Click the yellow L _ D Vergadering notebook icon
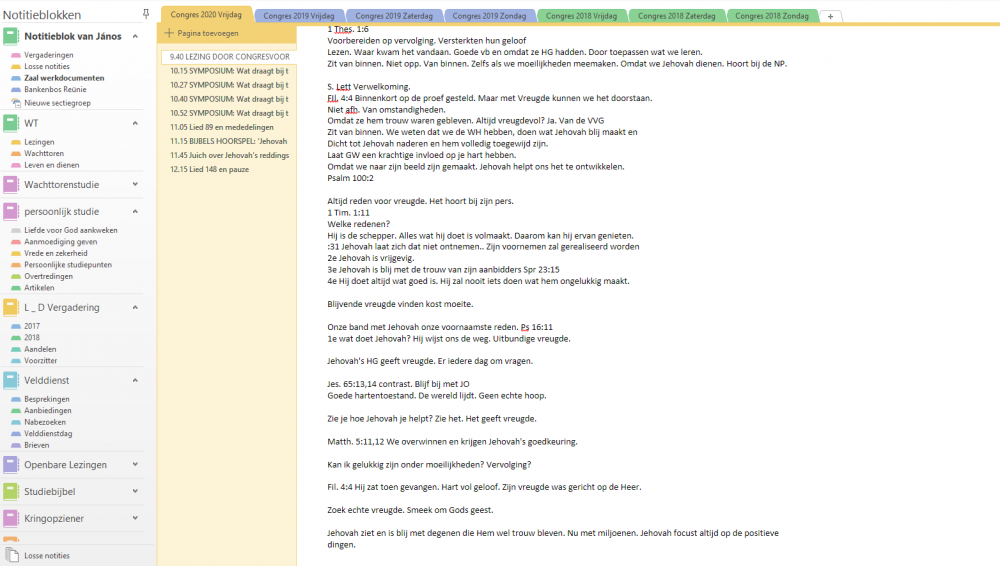 point(11,307)
